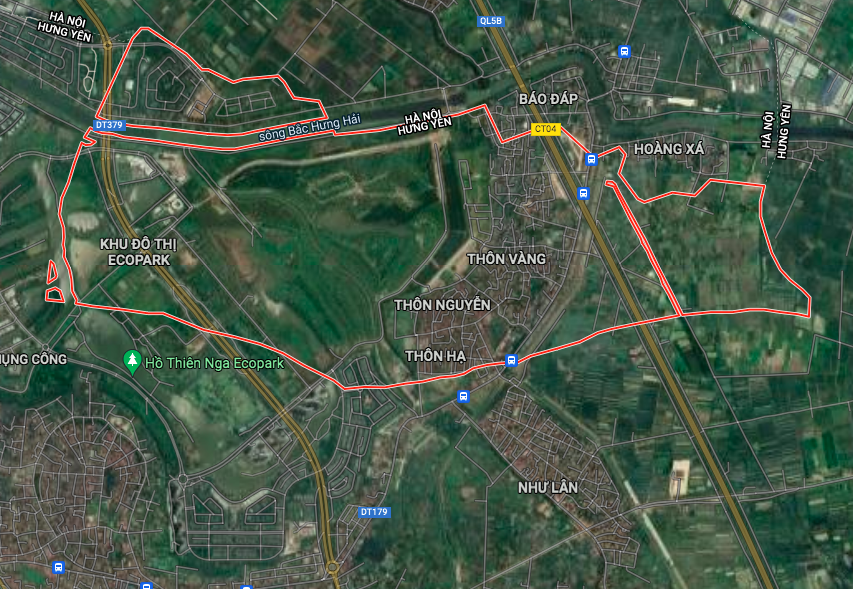This screenshot has width=853, height=589.
Task: Select the Thôn Hạ village label
Action: tap(436, 356)
